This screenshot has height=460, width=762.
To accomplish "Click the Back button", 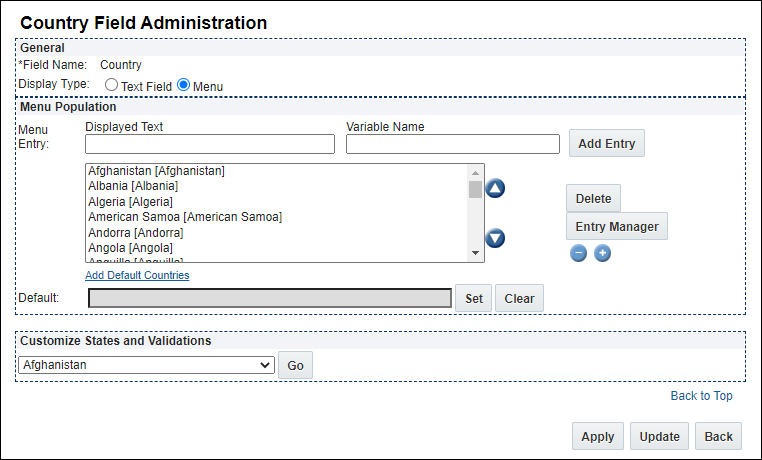I will [x=718, y=436].
